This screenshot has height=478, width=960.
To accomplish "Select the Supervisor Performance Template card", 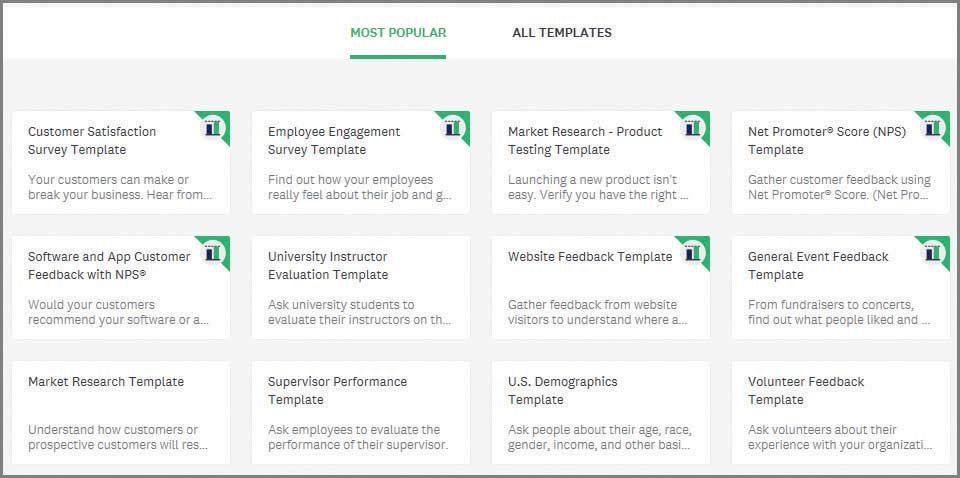I will pyautogui.click(x=361, y=413).
